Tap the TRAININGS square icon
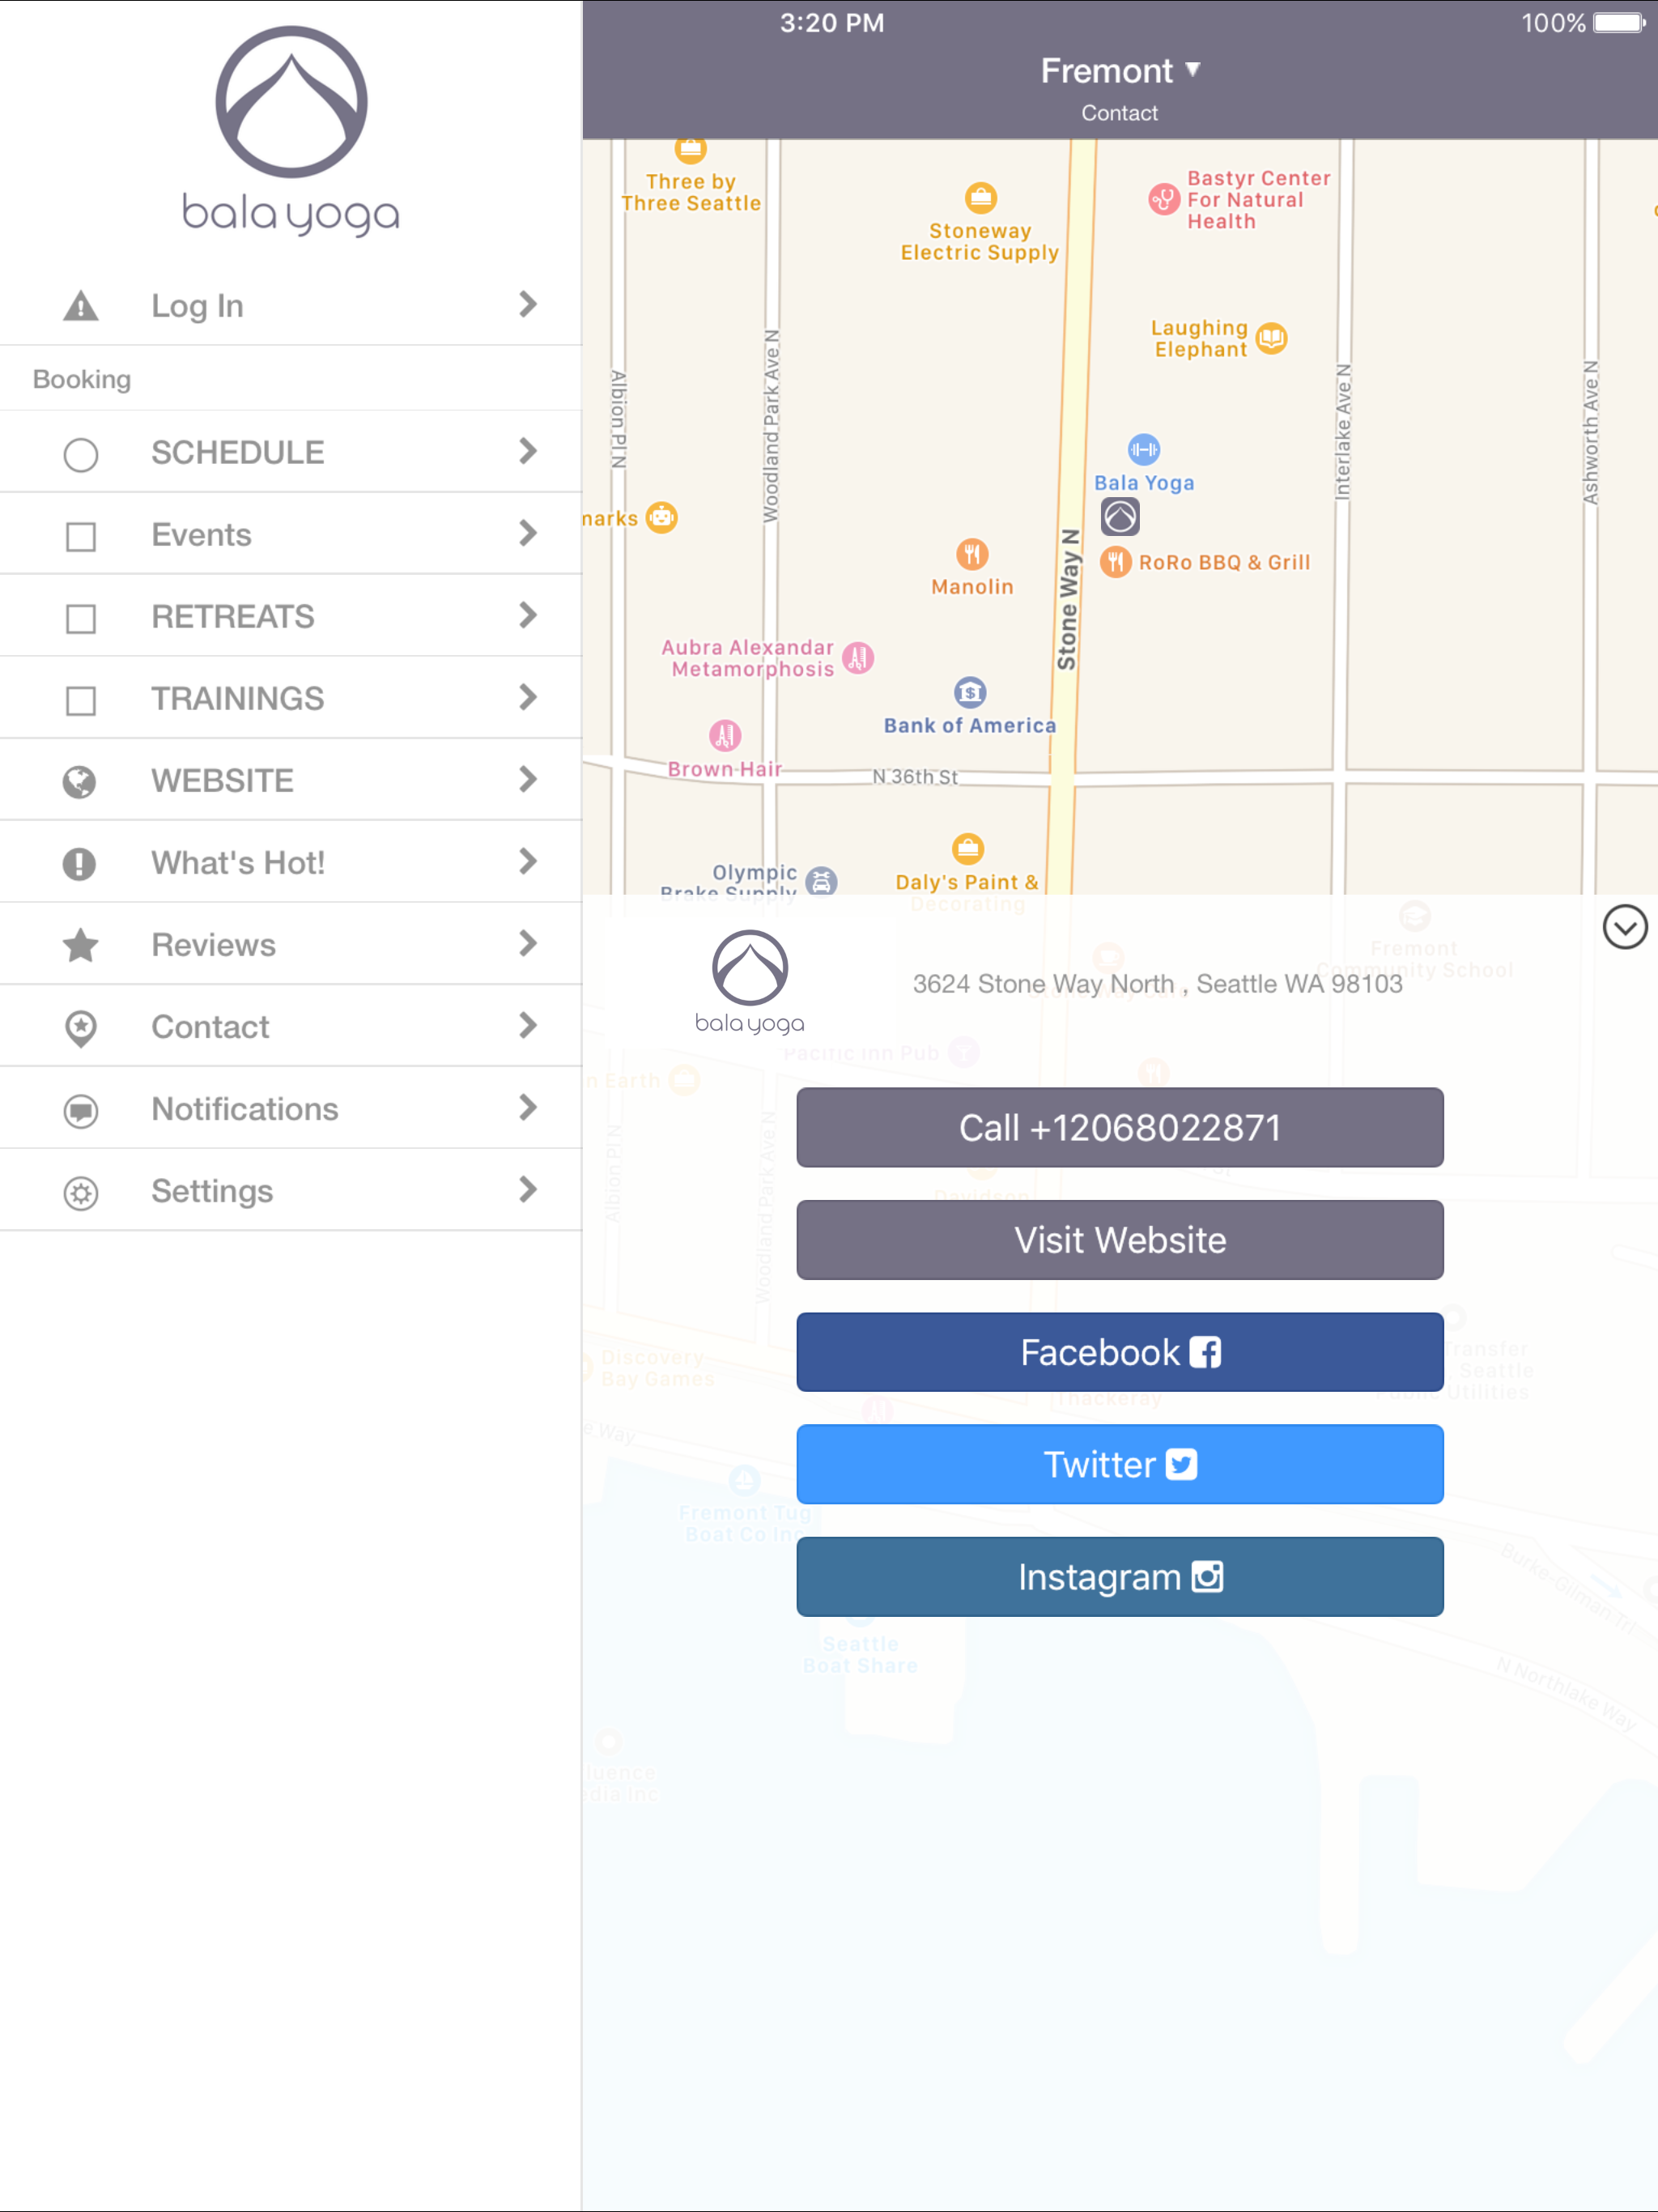The image size is (1658, 2212). pos(81,700)
